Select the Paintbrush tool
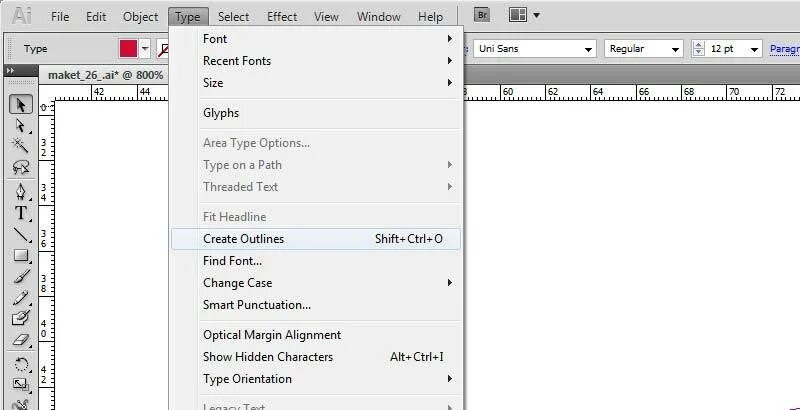 point(20,277)
